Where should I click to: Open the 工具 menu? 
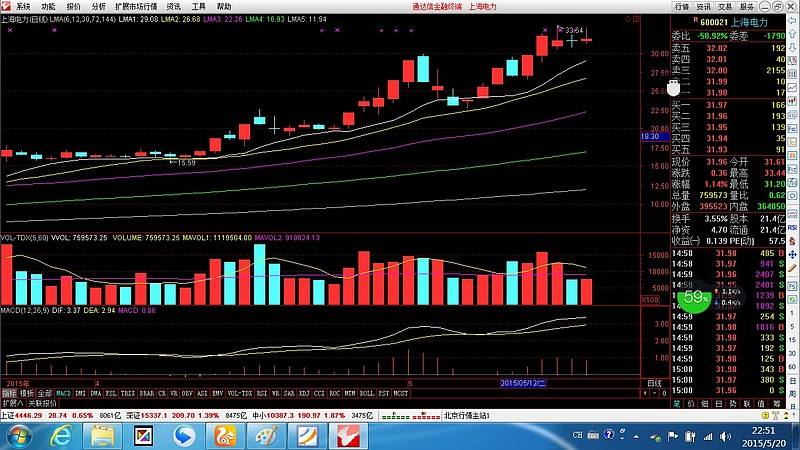pyautogui.click(x=198, y=7)
